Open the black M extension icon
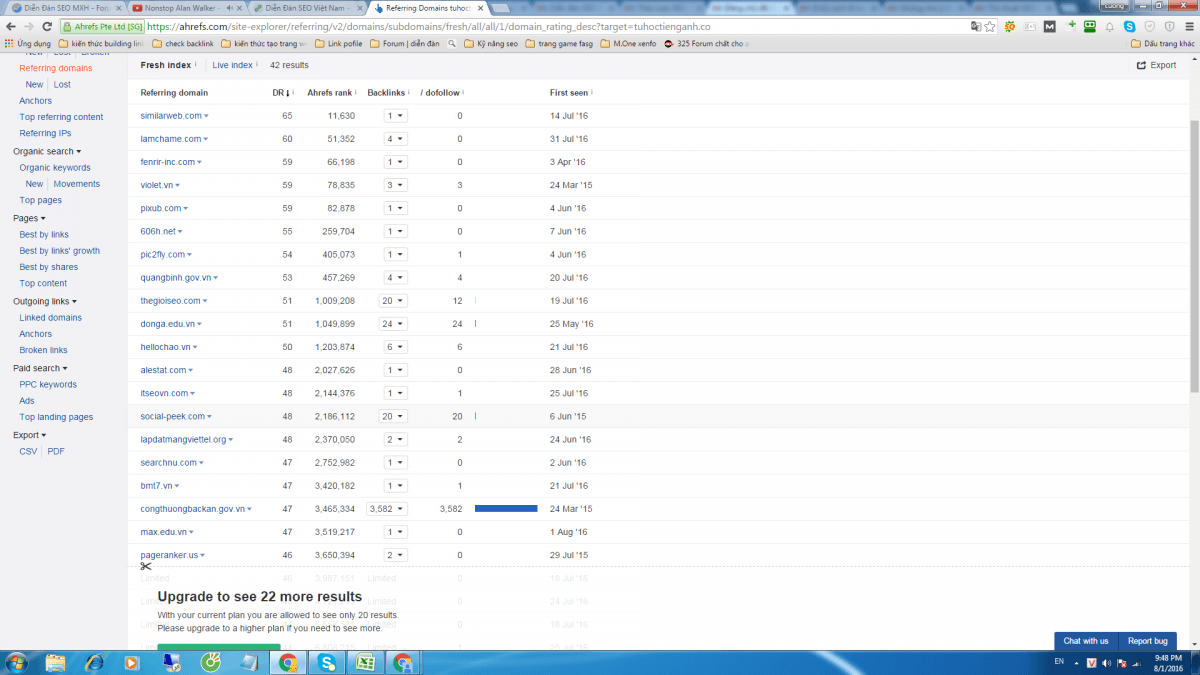 coord(1050,27)
